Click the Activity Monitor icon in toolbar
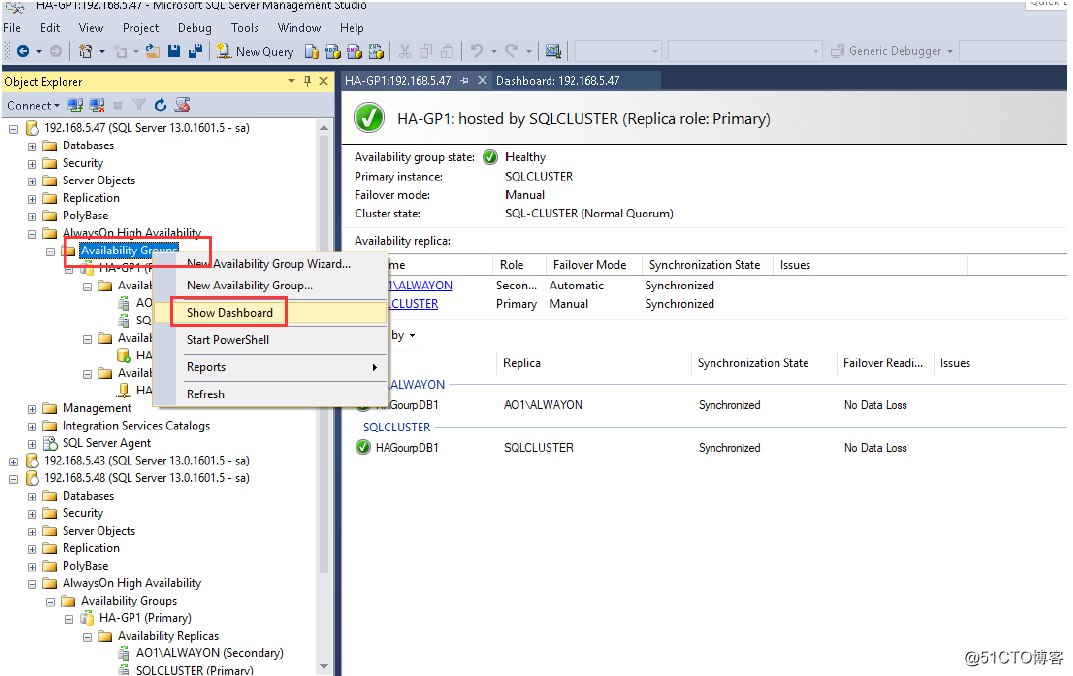This screenshot has width=1073, height=676. pos(553,51)
